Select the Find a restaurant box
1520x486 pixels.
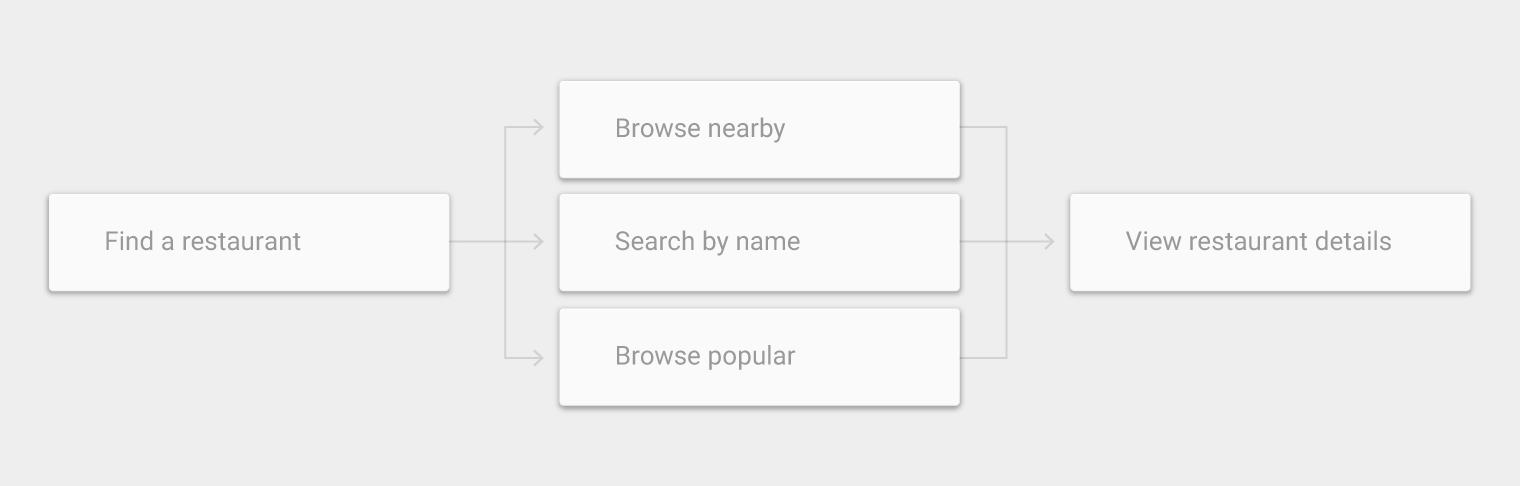[249, 242]
